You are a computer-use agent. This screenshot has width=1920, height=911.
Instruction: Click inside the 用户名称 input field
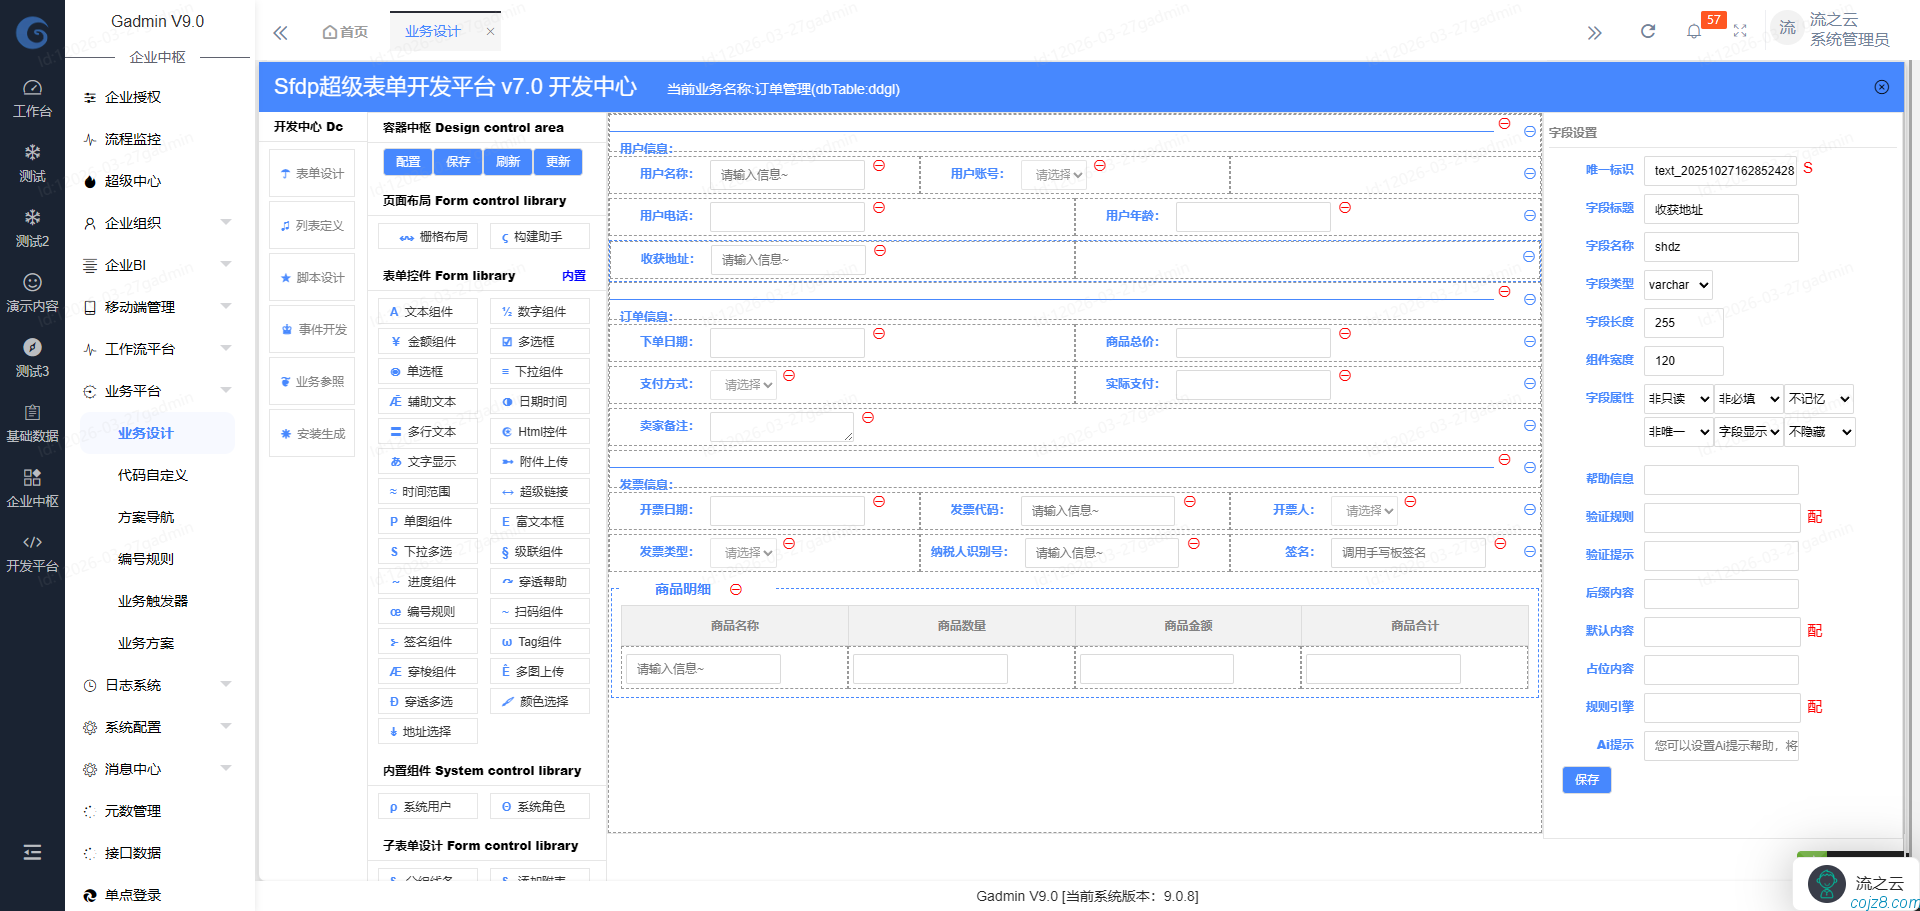(786, 173)
